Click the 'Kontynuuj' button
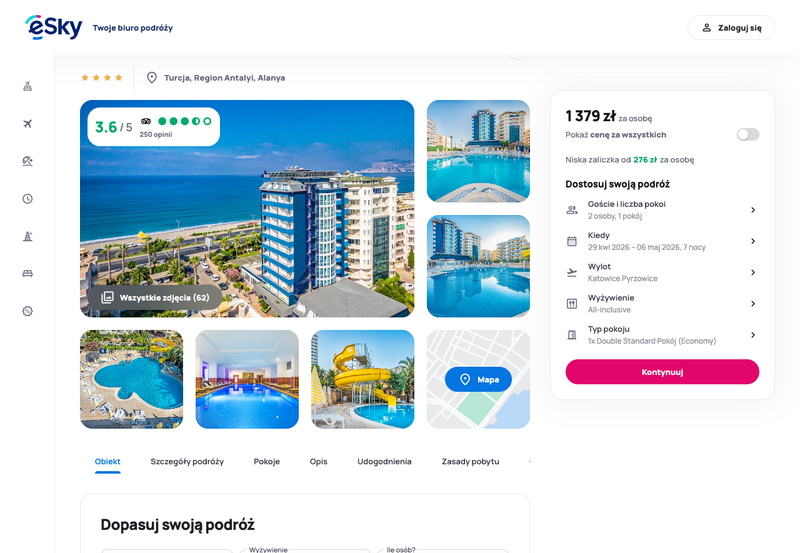Viewport: 800px width, 553px height. click(x=662, y=372)
